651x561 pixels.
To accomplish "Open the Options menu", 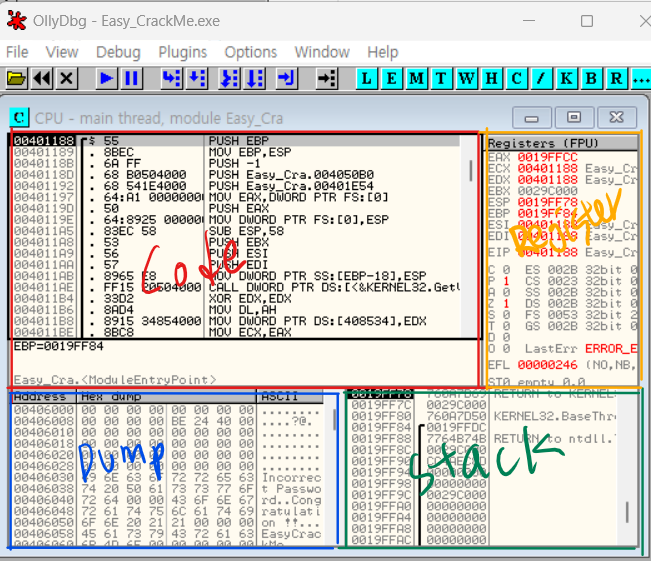I will point(250,52).
